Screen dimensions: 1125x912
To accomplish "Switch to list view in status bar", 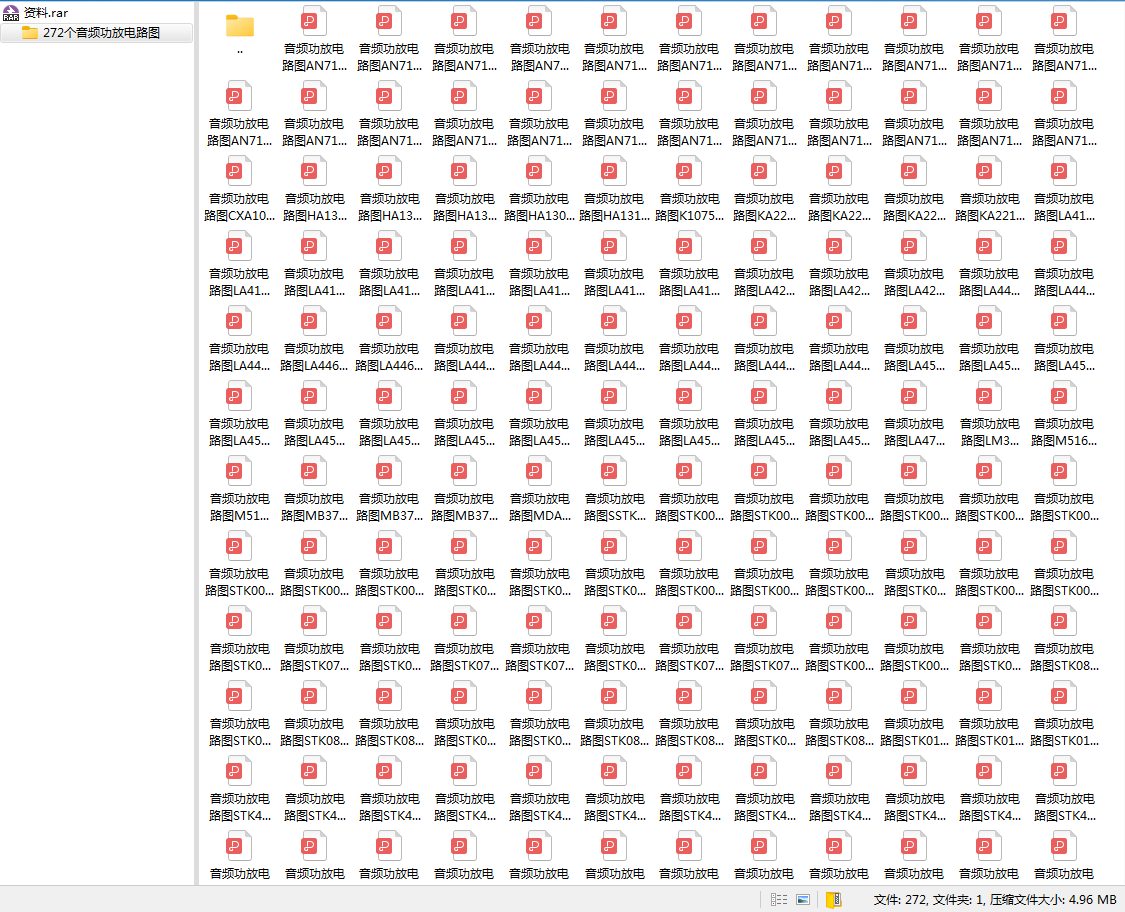I will coord(778,899).
